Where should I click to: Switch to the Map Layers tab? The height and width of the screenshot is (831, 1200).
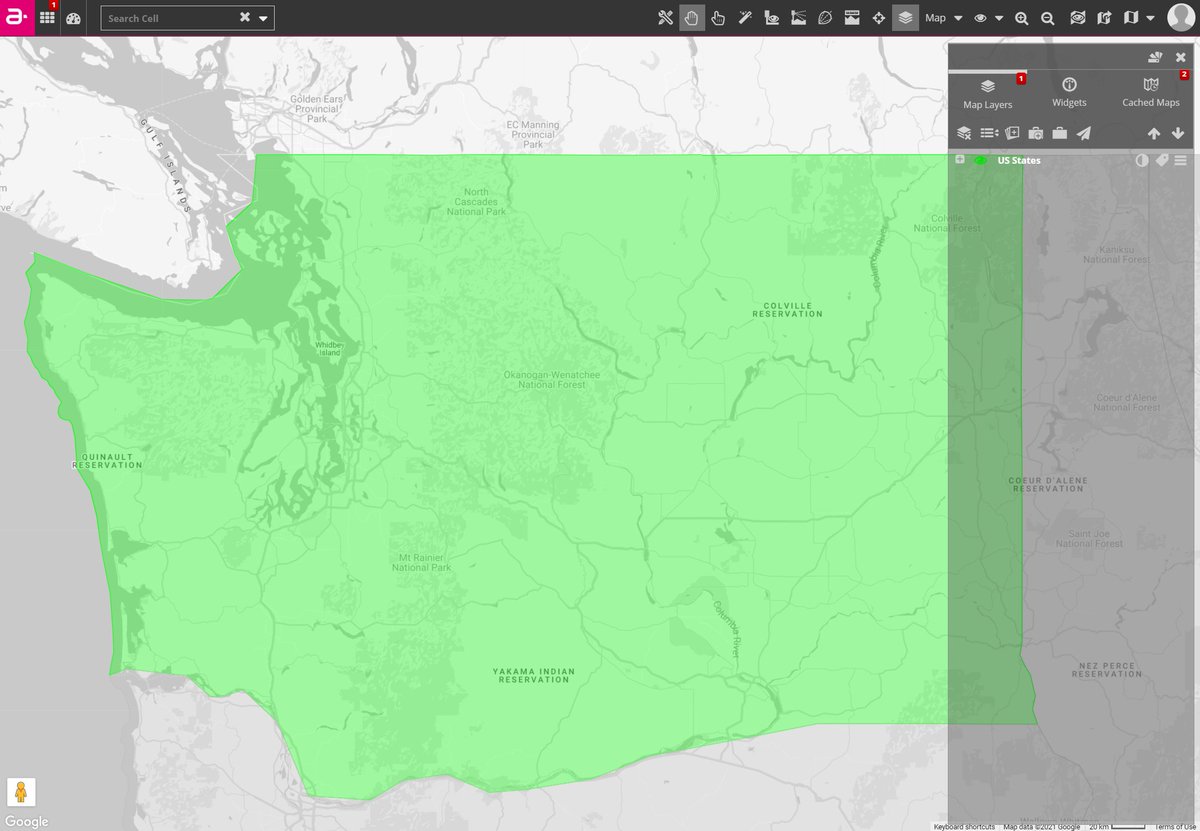[x=988, y=93]
